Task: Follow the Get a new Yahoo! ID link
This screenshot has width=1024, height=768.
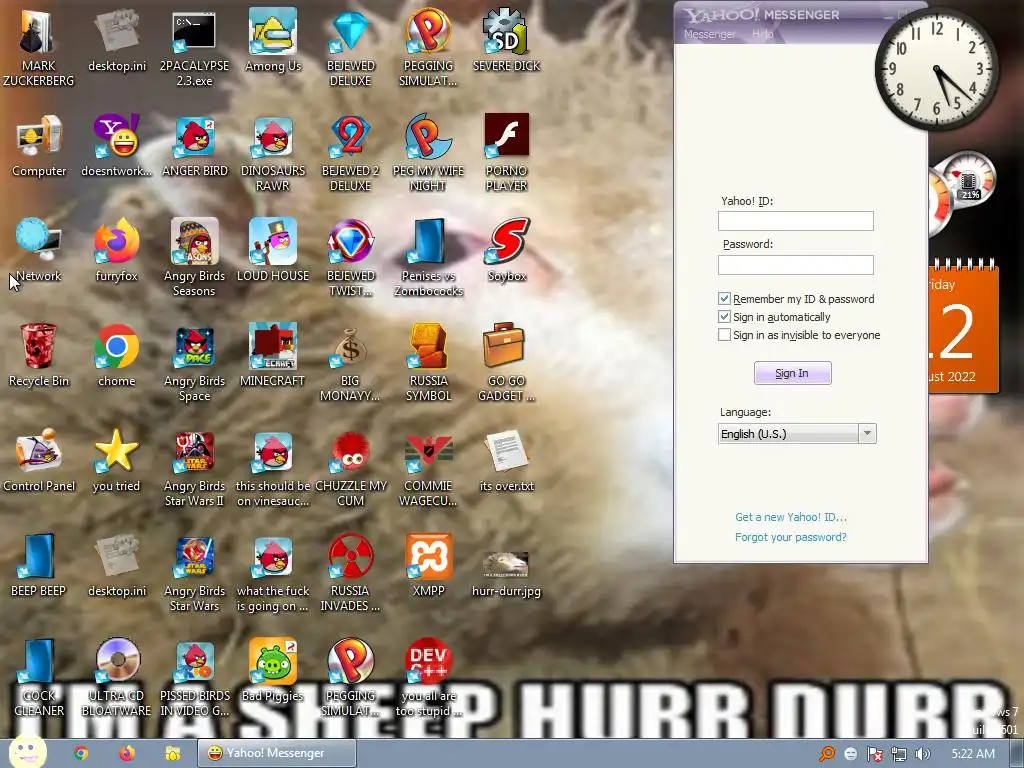Action: [x=791, y=517]
